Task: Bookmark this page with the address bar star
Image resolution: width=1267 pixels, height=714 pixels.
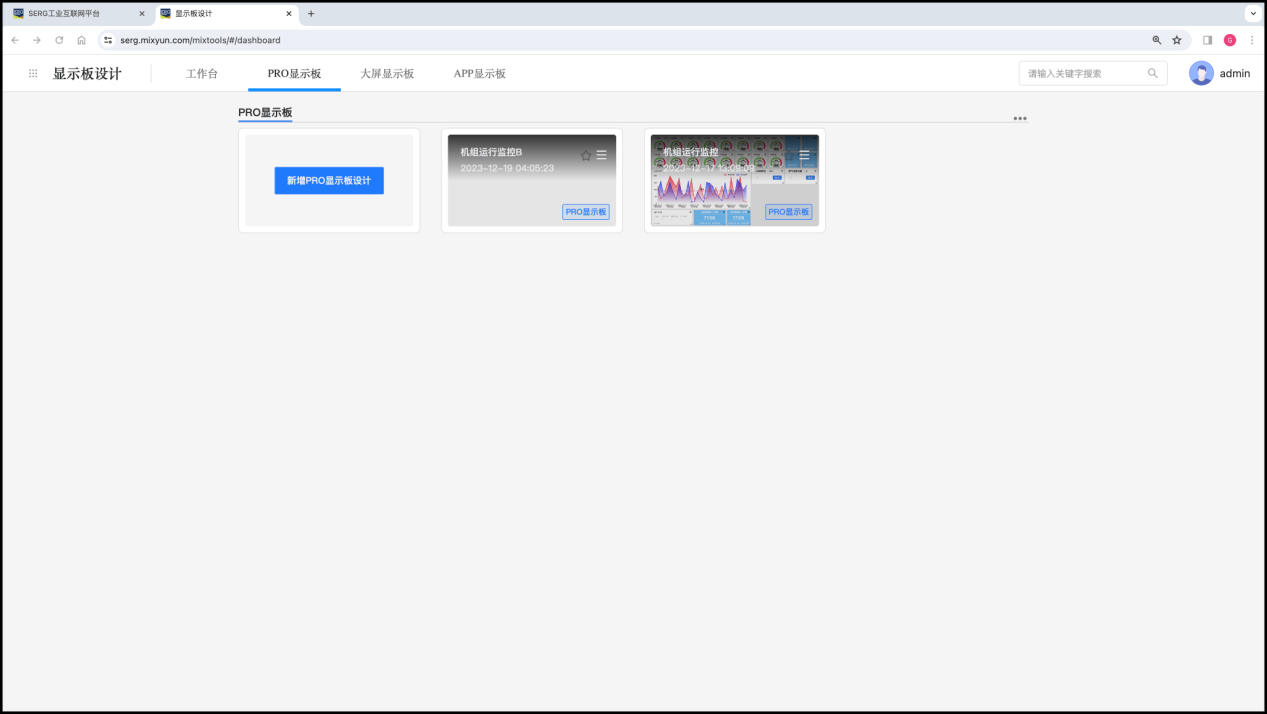Action: pyautogui.click(x=1177, y=40)
